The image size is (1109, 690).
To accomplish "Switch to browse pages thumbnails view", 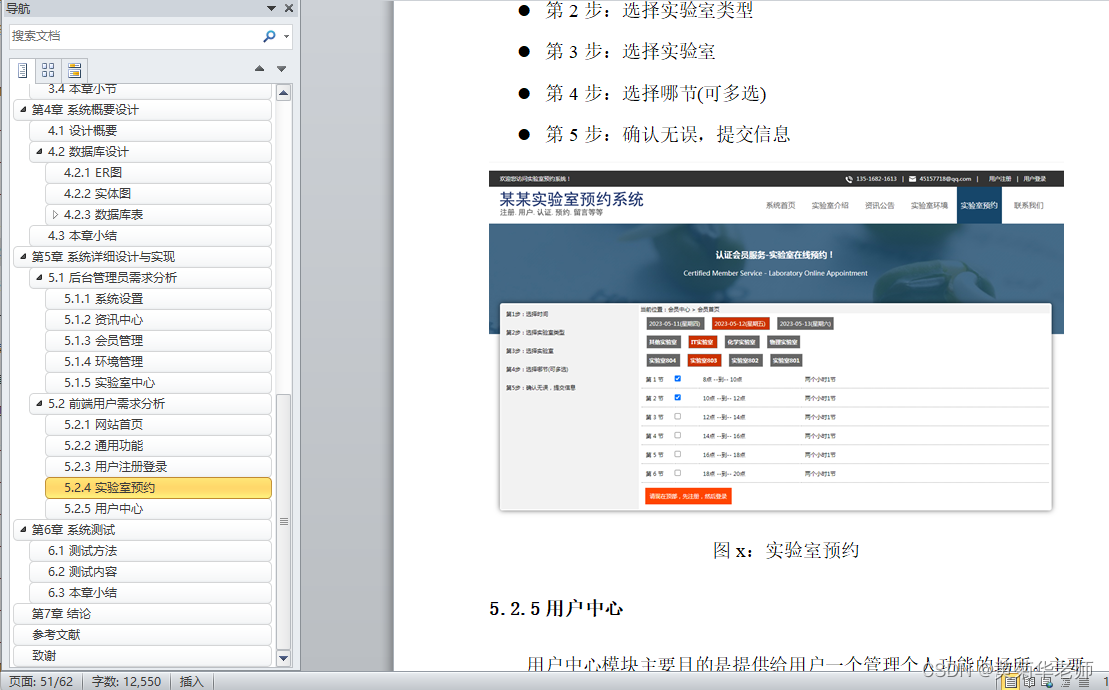I will pos(47,70).
